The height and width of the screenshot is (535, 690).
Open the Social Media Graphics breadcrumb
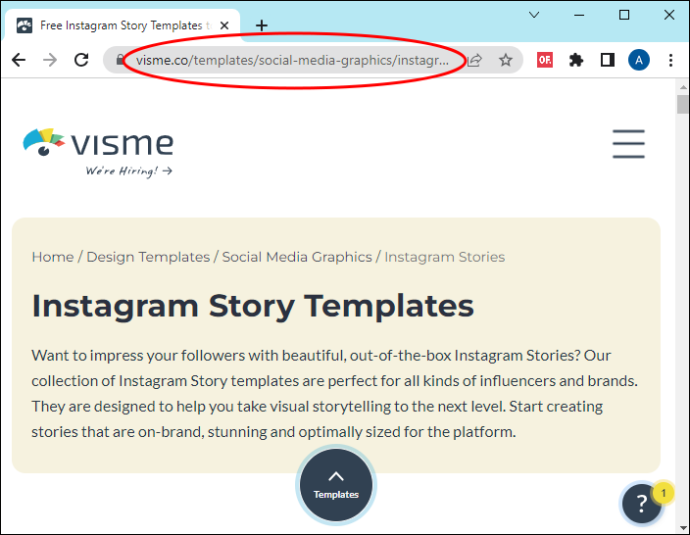pos(297,257)
